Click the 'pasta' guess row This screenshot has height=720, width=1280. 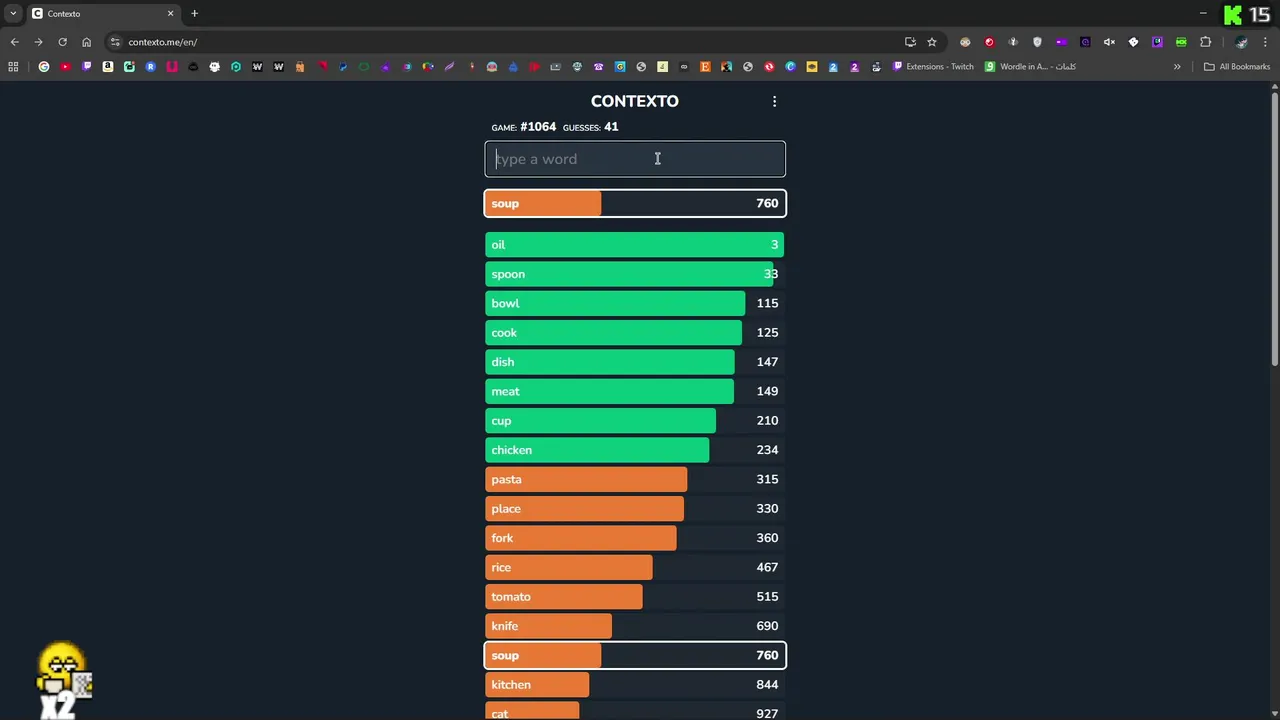(635, 479)
